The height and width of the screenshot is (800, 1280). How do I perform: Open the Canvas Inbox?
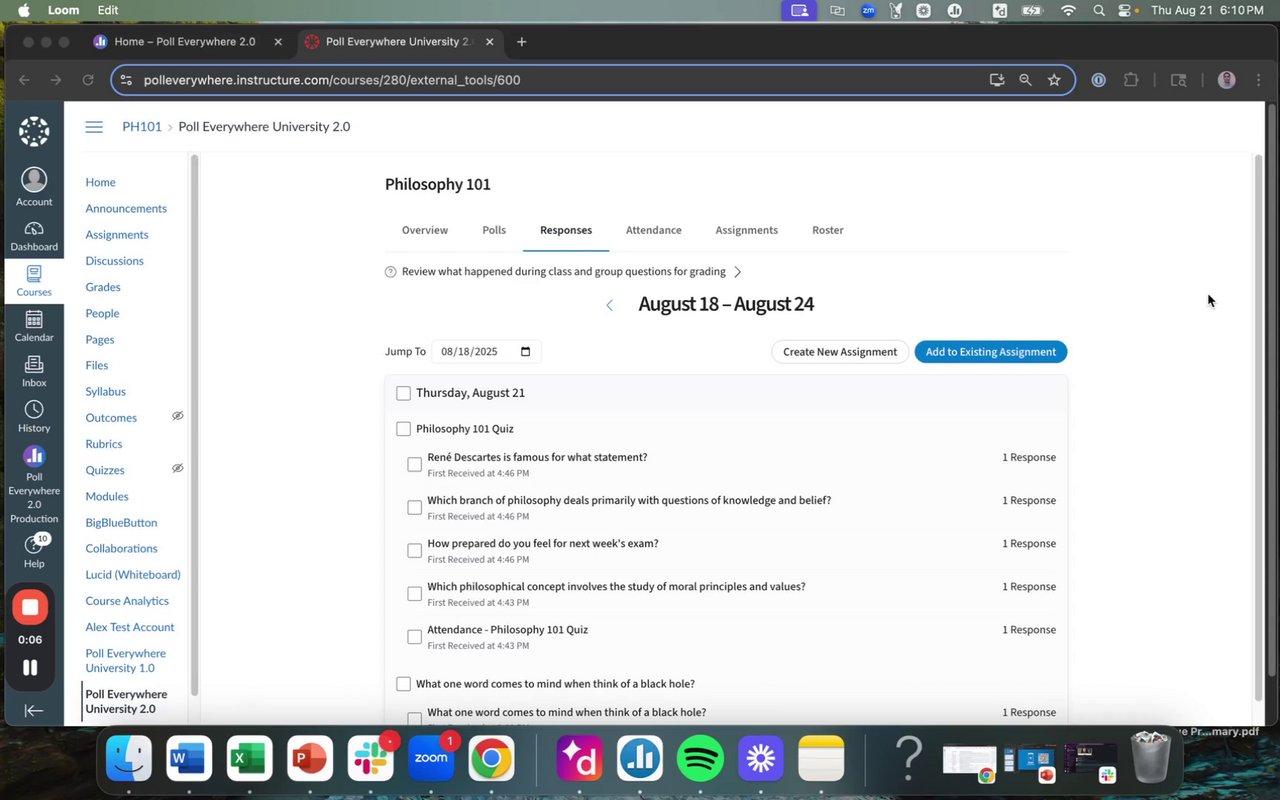(34, 371)
